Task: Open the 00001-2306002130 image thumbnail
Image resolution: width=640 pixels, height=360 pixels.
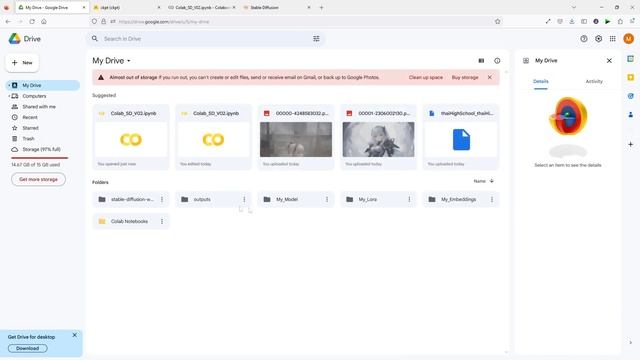Action: [x=378, y=139]
